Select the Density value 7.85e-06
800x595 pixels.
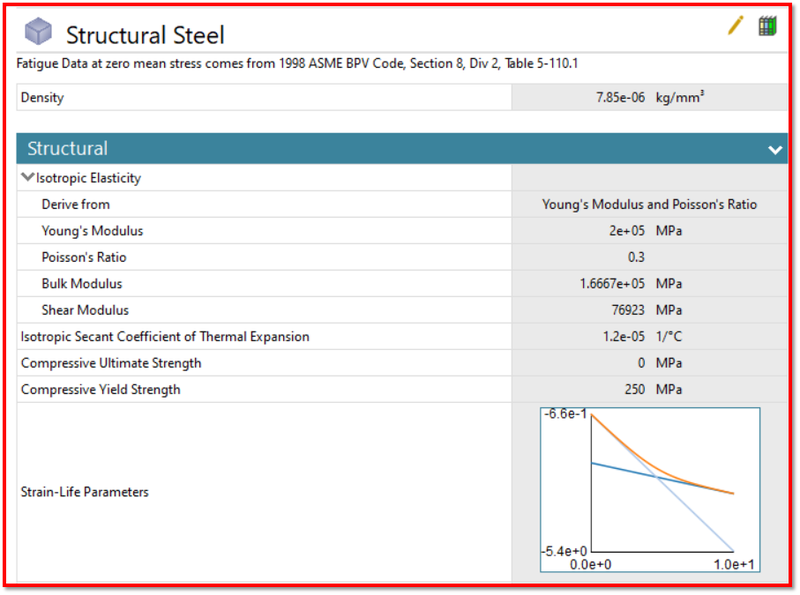pos(620,97)
